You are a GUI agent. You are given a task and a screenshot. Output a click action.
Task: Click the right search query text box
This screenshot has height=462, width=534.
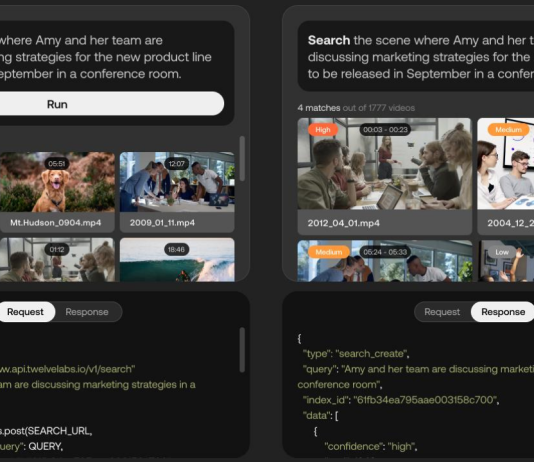416,57
